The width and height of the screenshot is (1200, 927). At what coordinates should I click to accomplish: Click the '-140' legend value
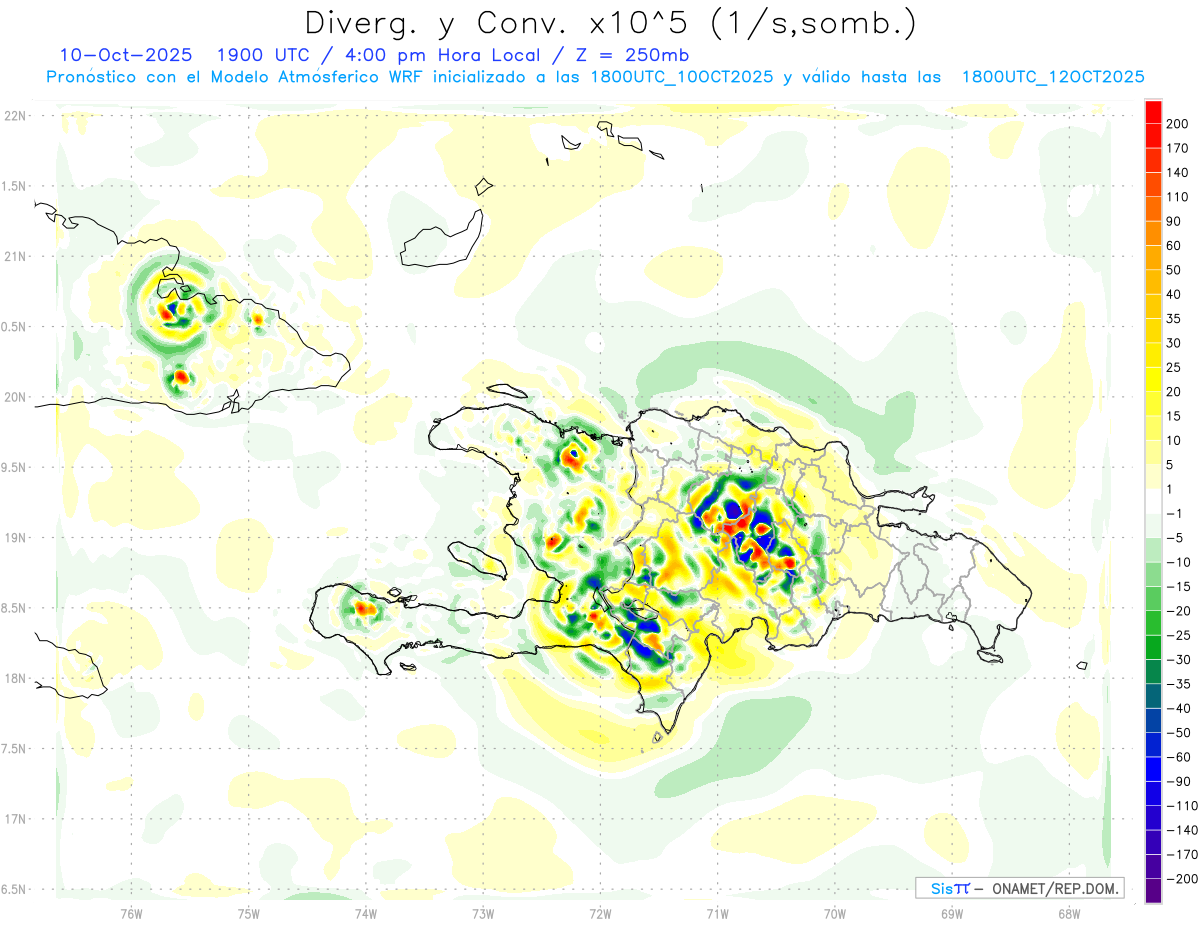click(1184, 830)
